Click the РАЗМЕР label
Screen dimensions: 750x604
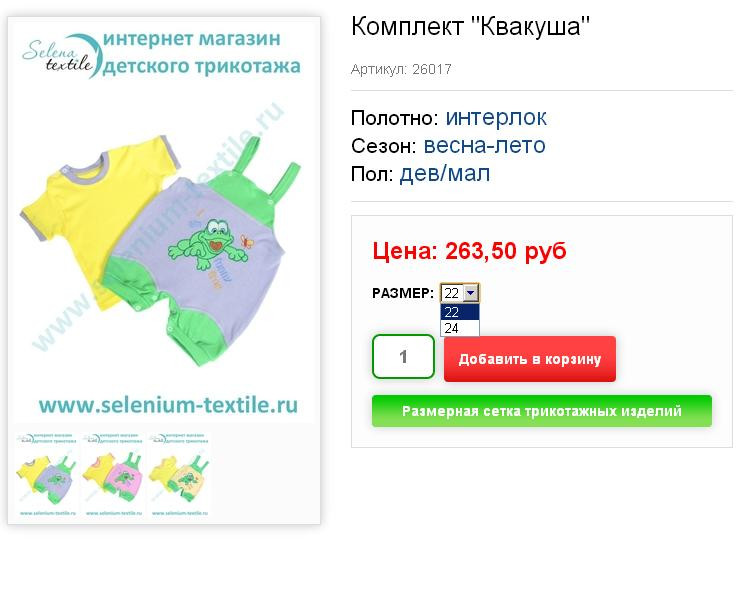coord(403,293)
